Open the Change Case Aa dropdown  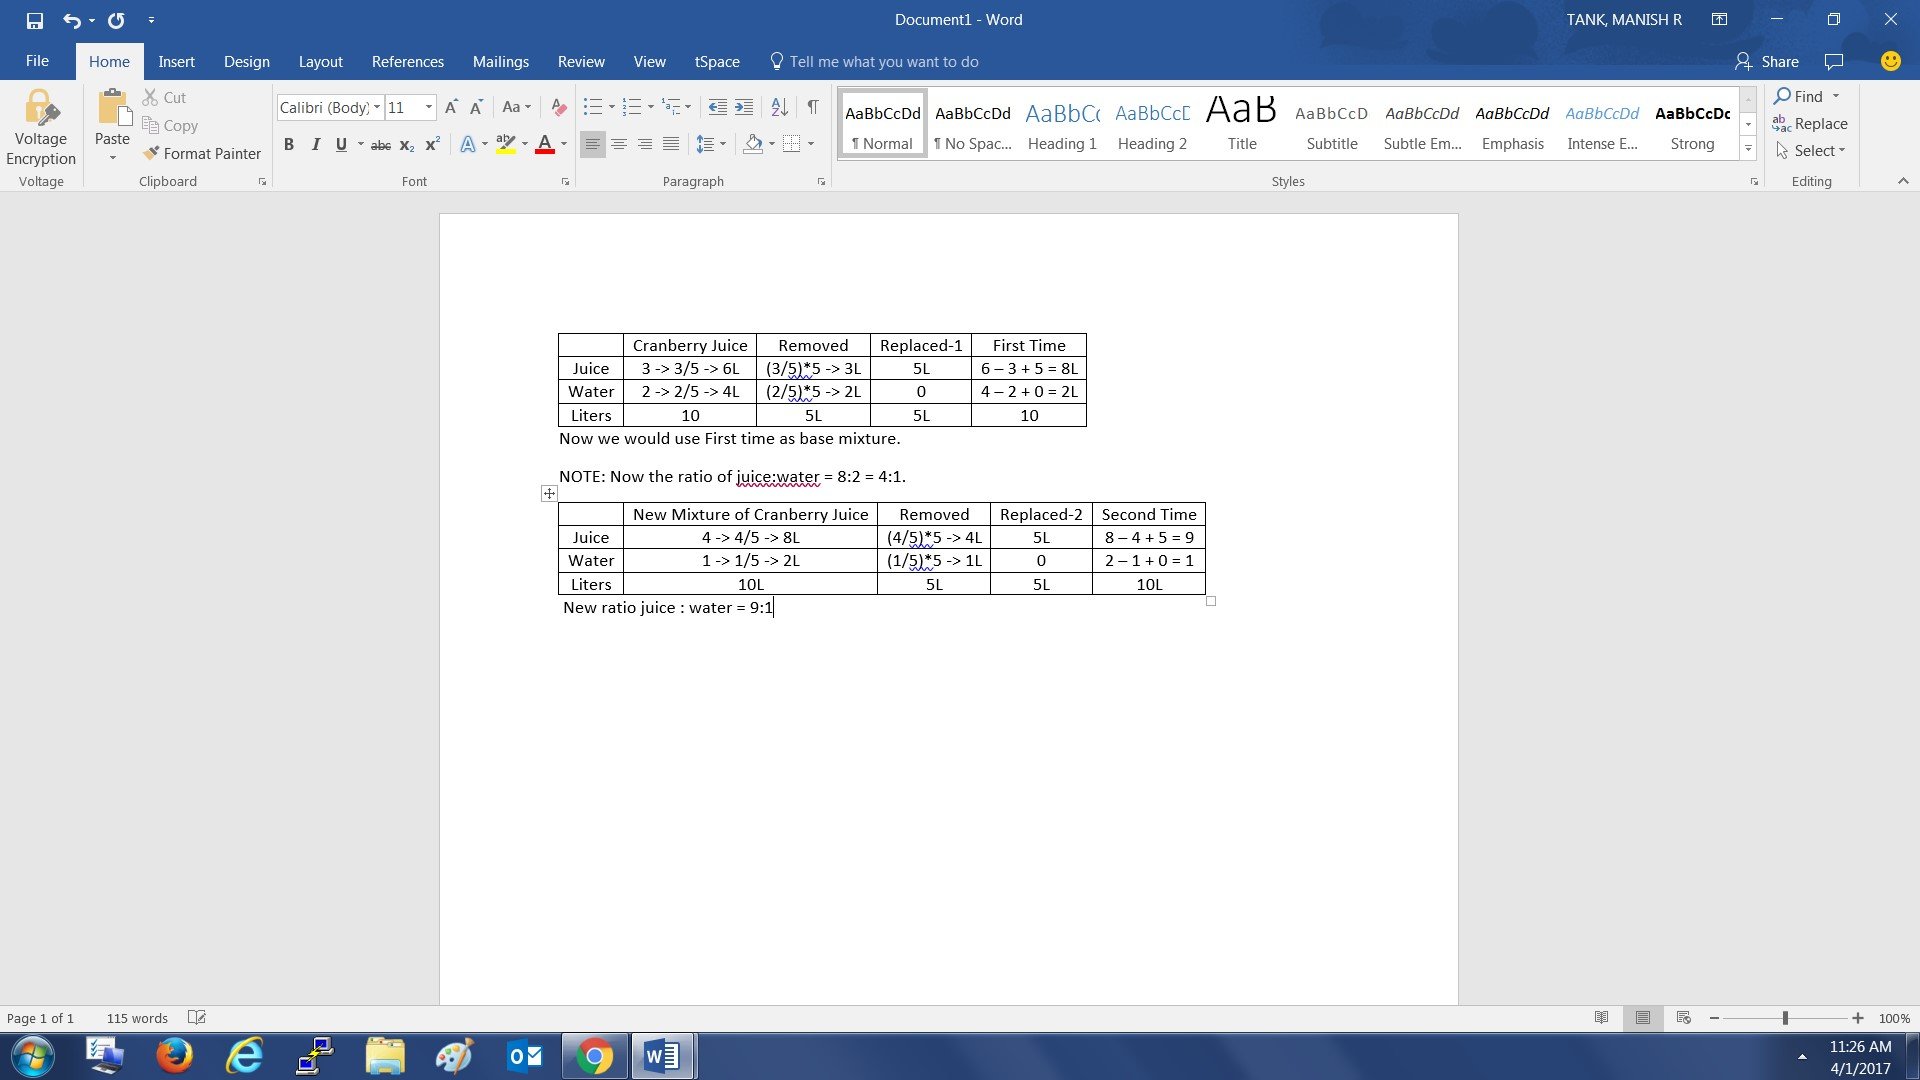(516, 107)
